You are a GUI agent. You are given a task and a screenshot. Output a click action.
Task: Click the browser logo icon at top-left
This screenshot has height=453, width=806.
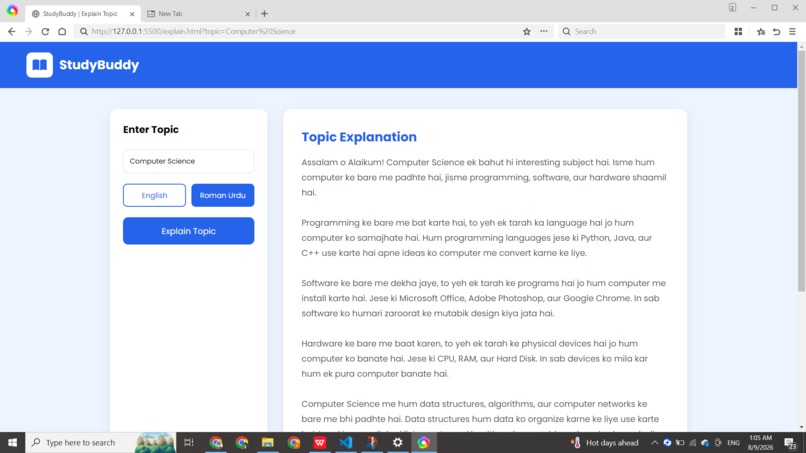coord(12,10)
